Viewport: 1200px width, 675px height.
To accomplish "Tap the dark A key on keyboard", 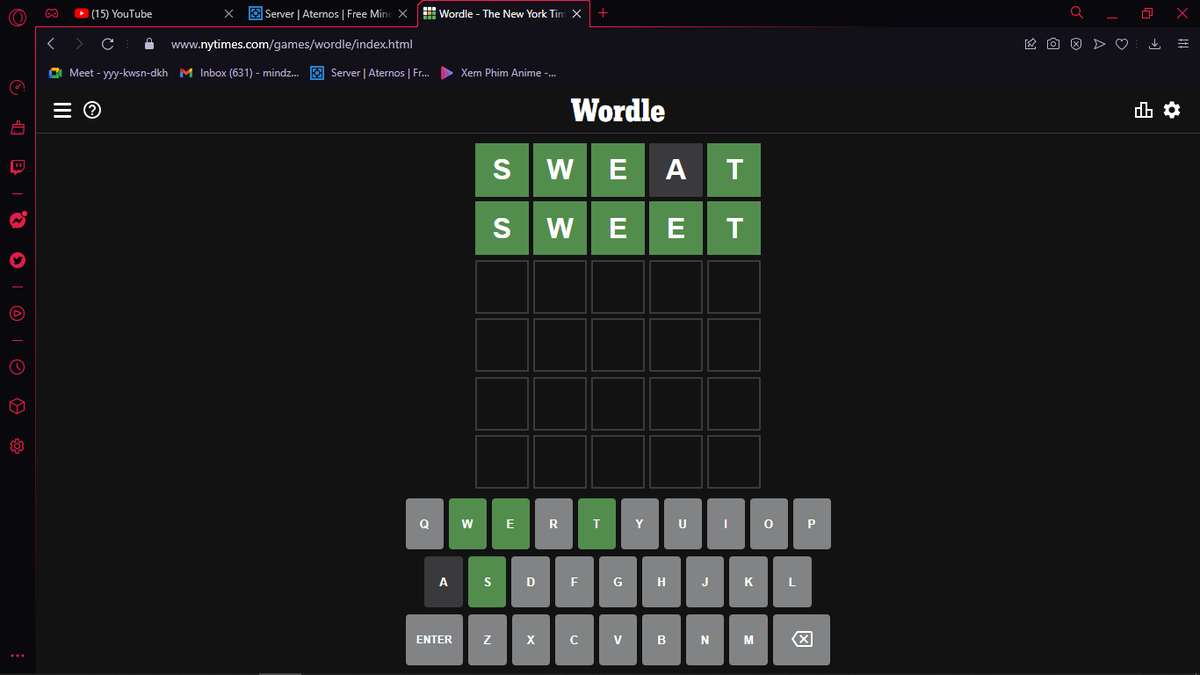I will 443,582.
